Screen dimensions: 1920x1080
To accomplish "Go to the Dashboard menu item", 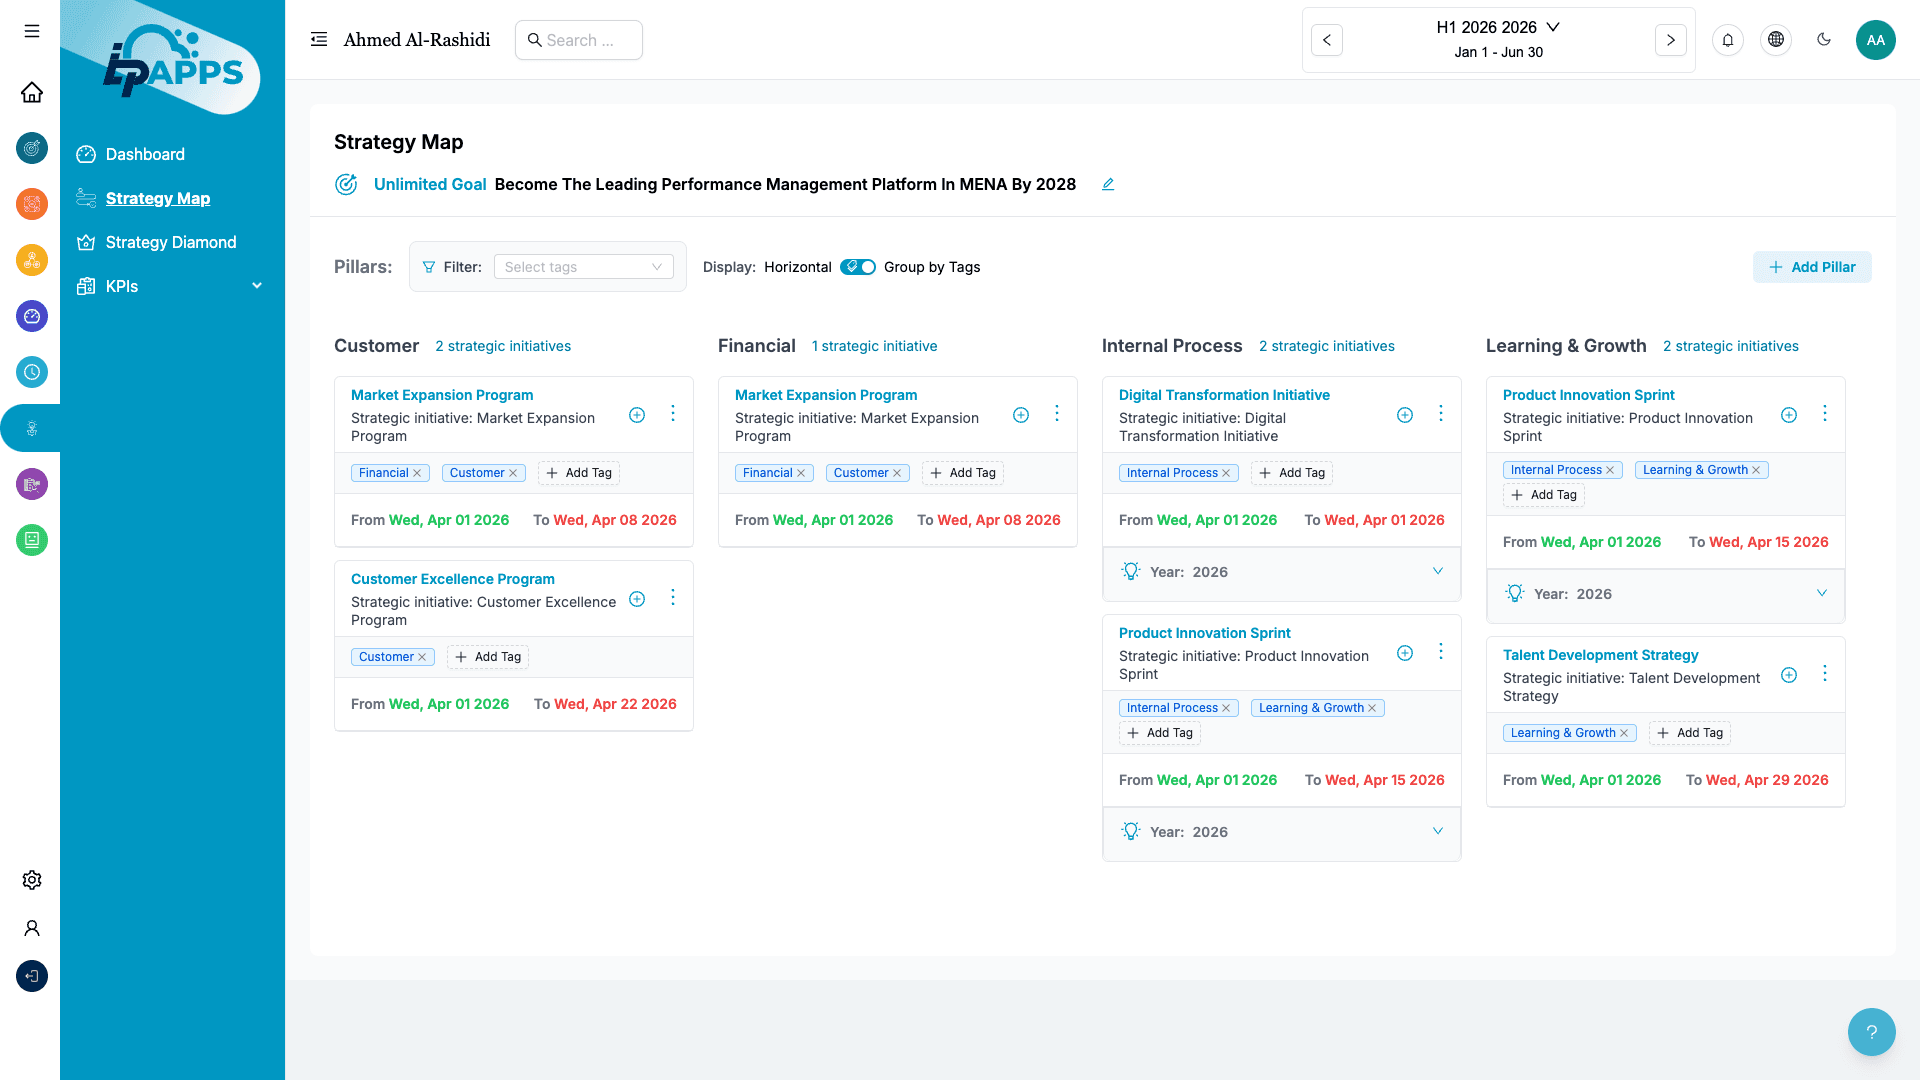I will 145,154.
